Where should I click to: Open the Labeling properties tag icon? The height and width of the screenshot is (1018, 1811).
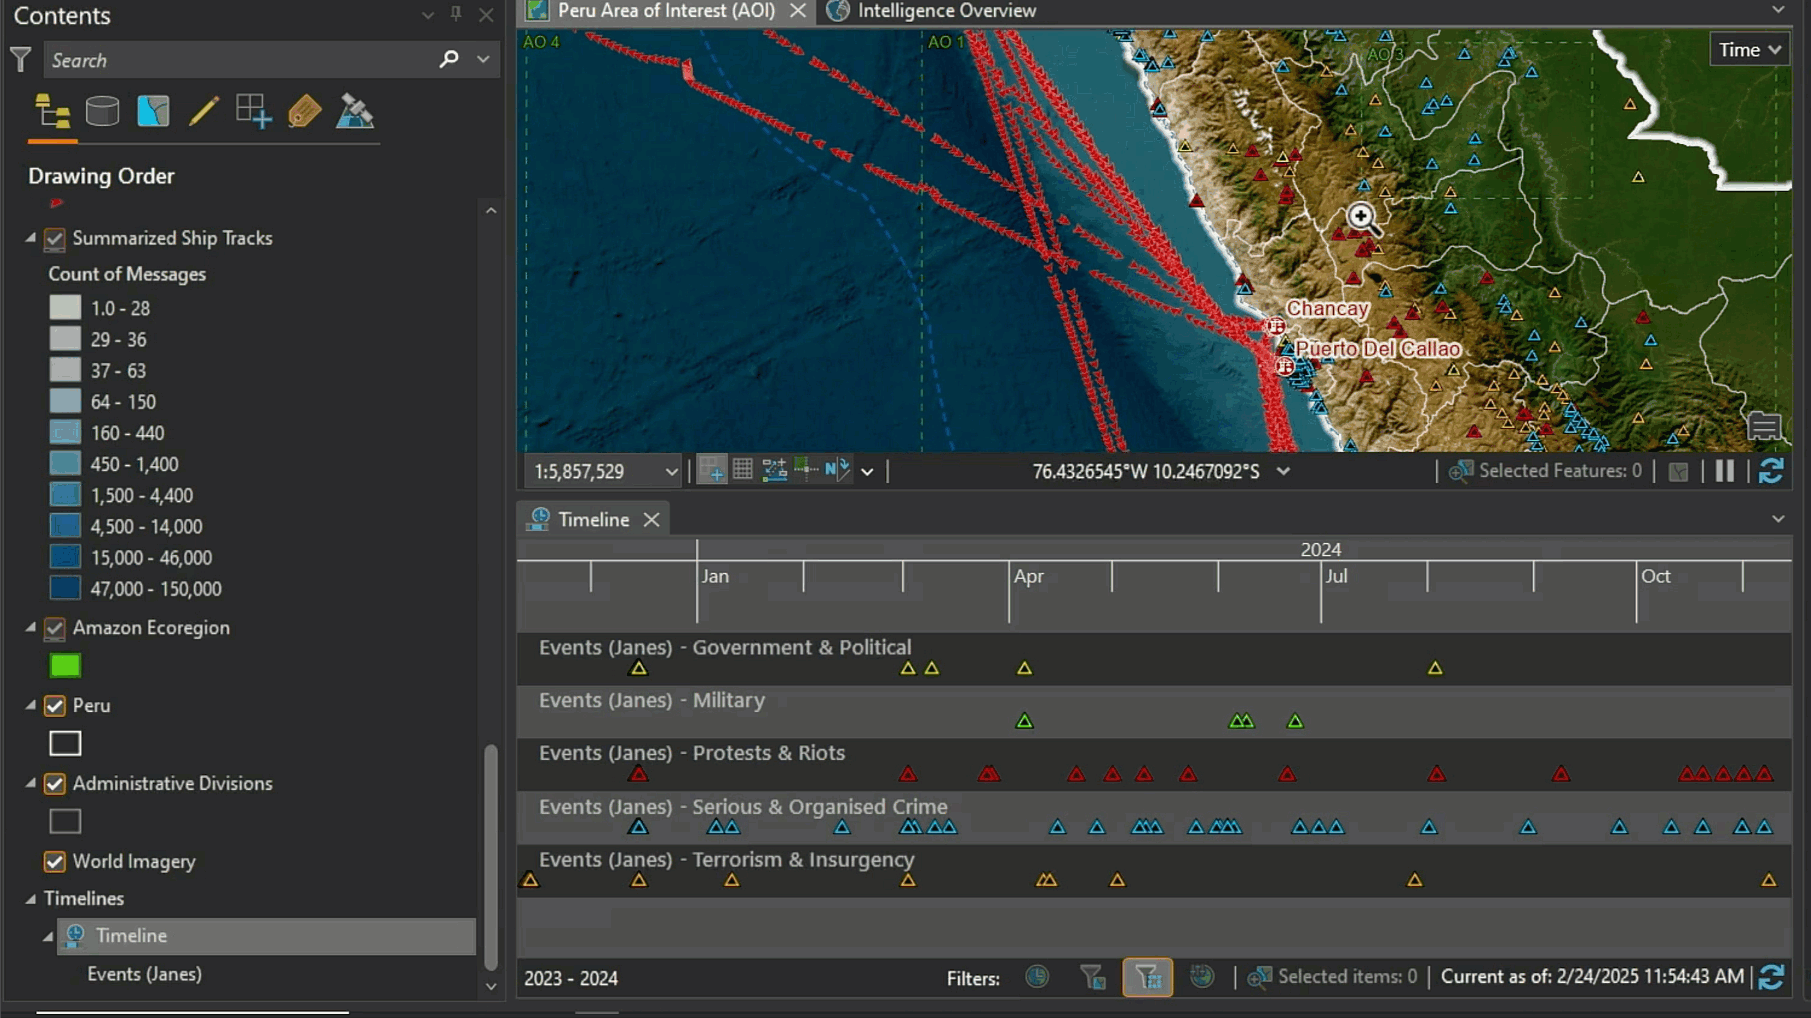click(305, 110)
